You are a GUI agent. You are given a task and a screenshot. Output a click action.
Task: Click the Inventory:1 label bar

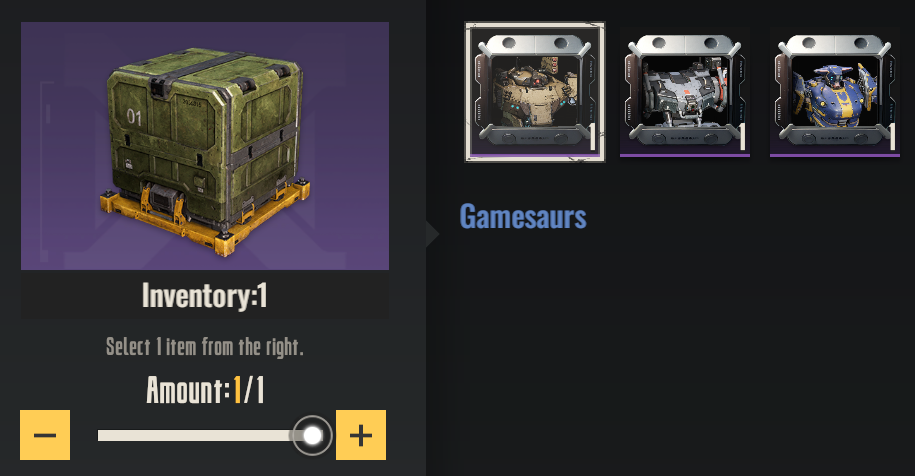(x=205, y=295)
